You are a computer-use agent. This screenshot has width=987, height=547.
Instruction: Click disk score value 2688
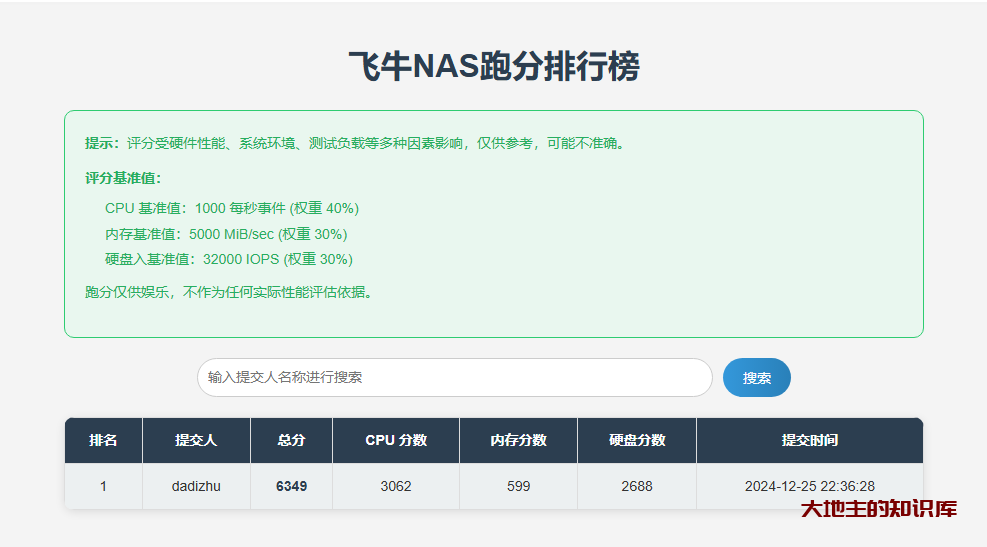click(x=637, y=486)
